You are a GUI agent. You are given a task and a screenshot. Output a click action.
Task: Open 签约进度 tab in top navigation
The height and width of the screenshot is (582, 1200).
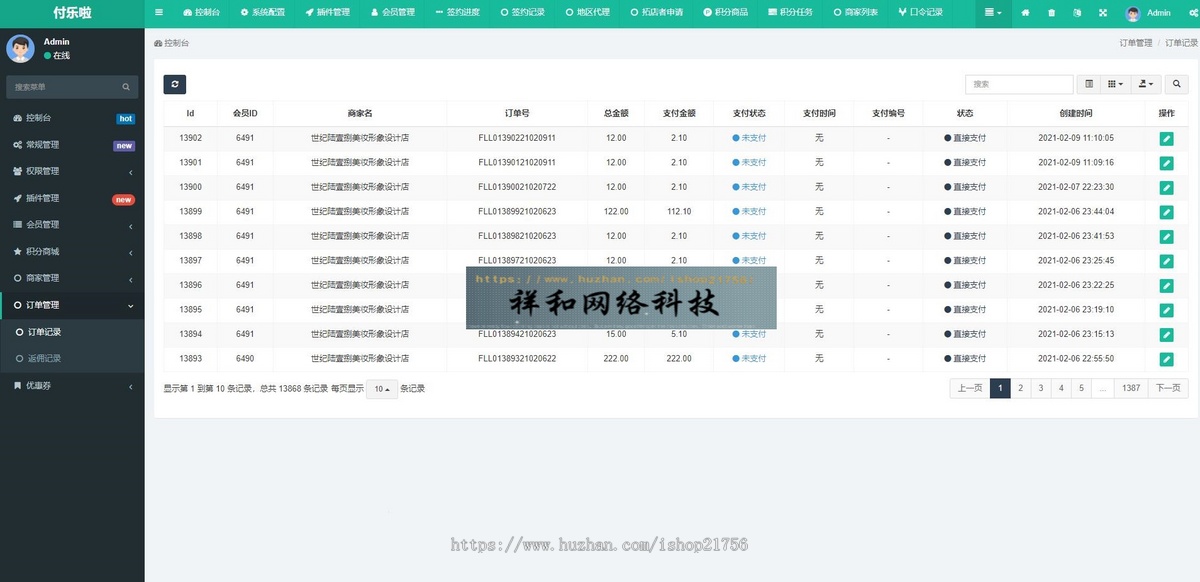click(457, 13)
